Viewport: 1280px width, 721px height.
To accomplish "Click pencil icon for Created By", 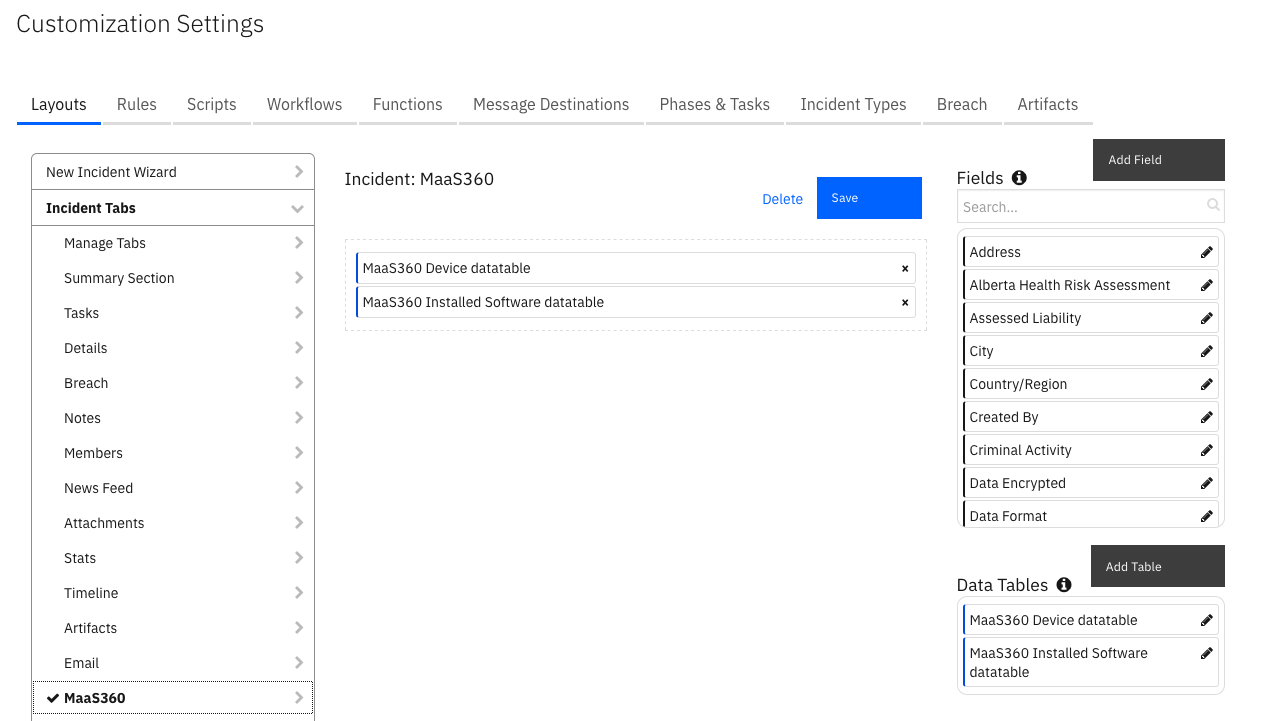I will coord(1207,418).
